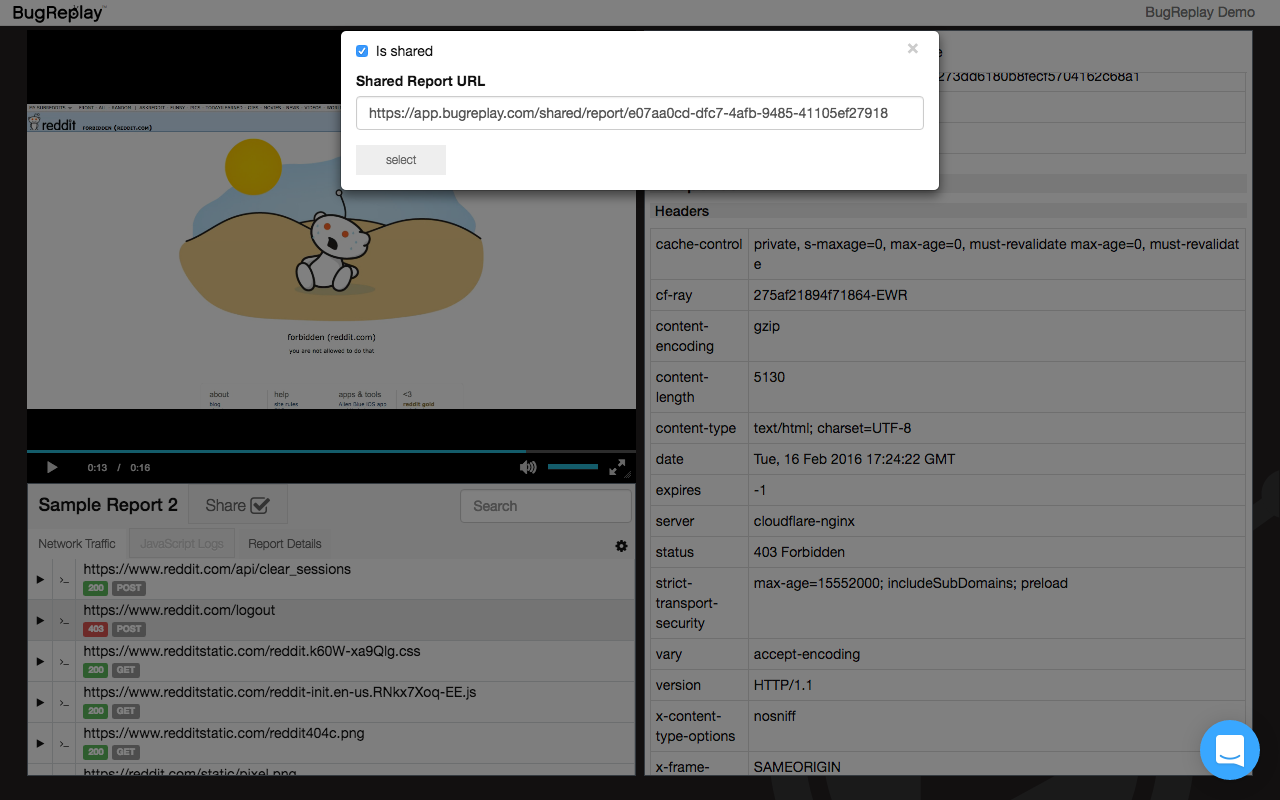Click the Headers section heading

(x=682, y=211)
